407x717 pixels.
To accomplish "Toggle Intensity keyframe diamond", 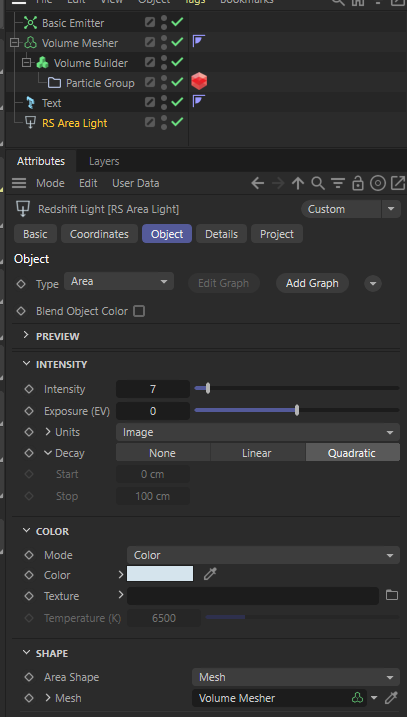I will [x=29, y=389].
